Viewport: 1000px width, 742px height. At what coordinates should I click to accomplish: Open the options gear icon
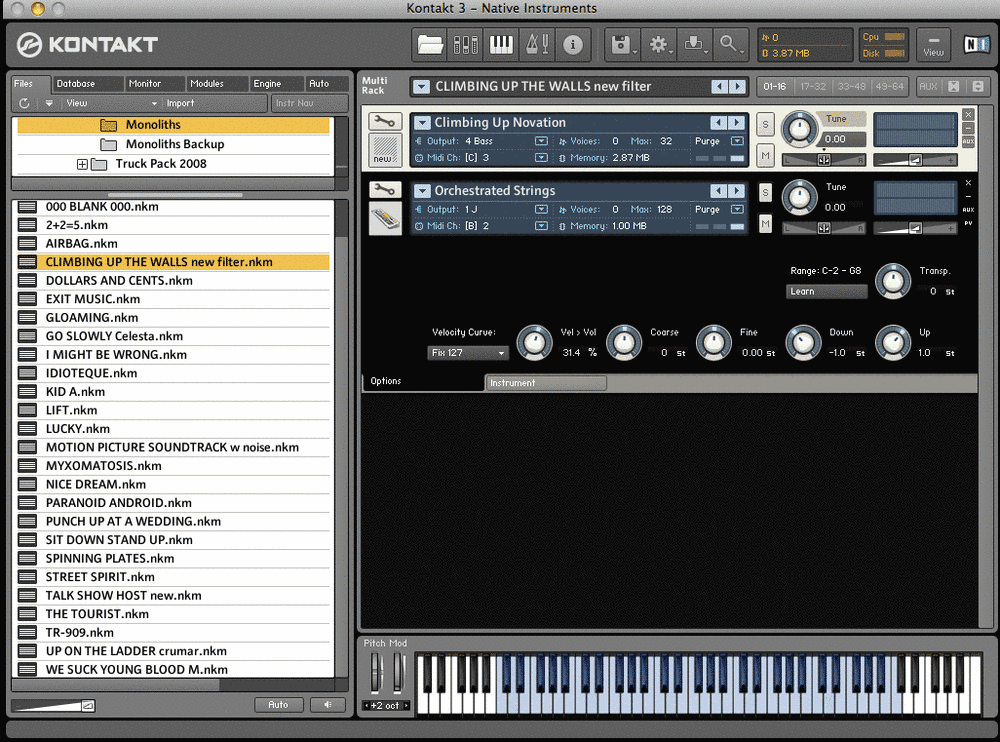point(659,45)
